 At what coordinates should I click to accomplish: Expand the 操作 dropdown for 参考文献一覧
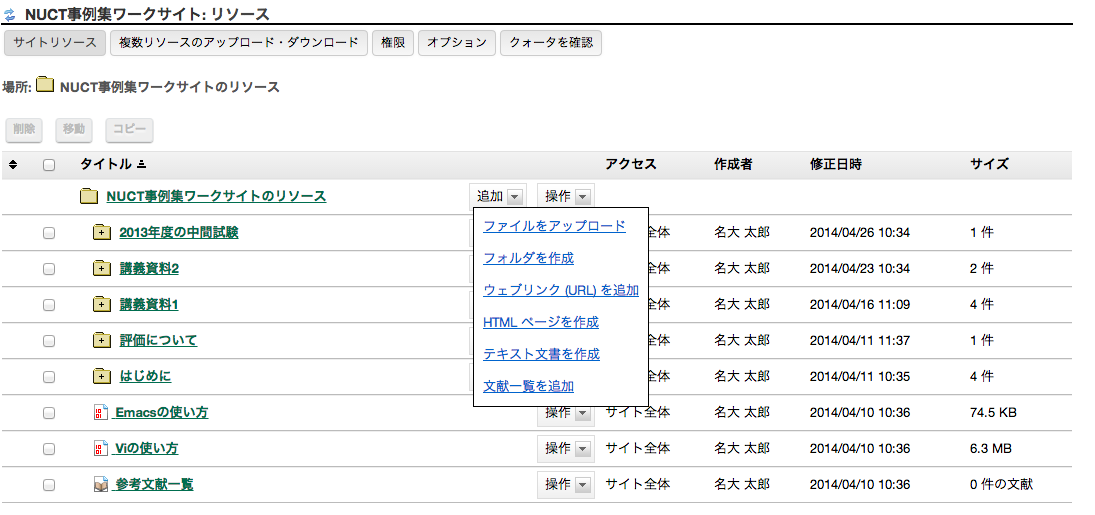565,484
